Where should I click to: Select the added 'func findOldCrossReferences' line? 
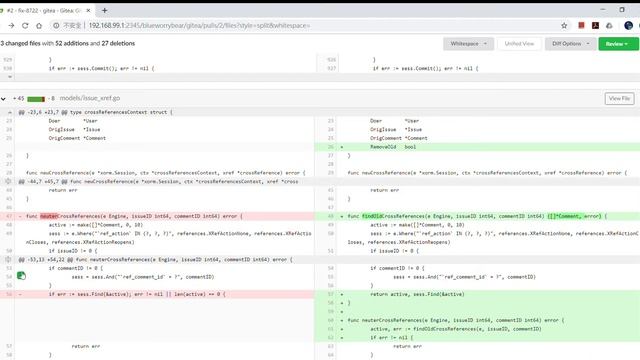click(477, 216)
